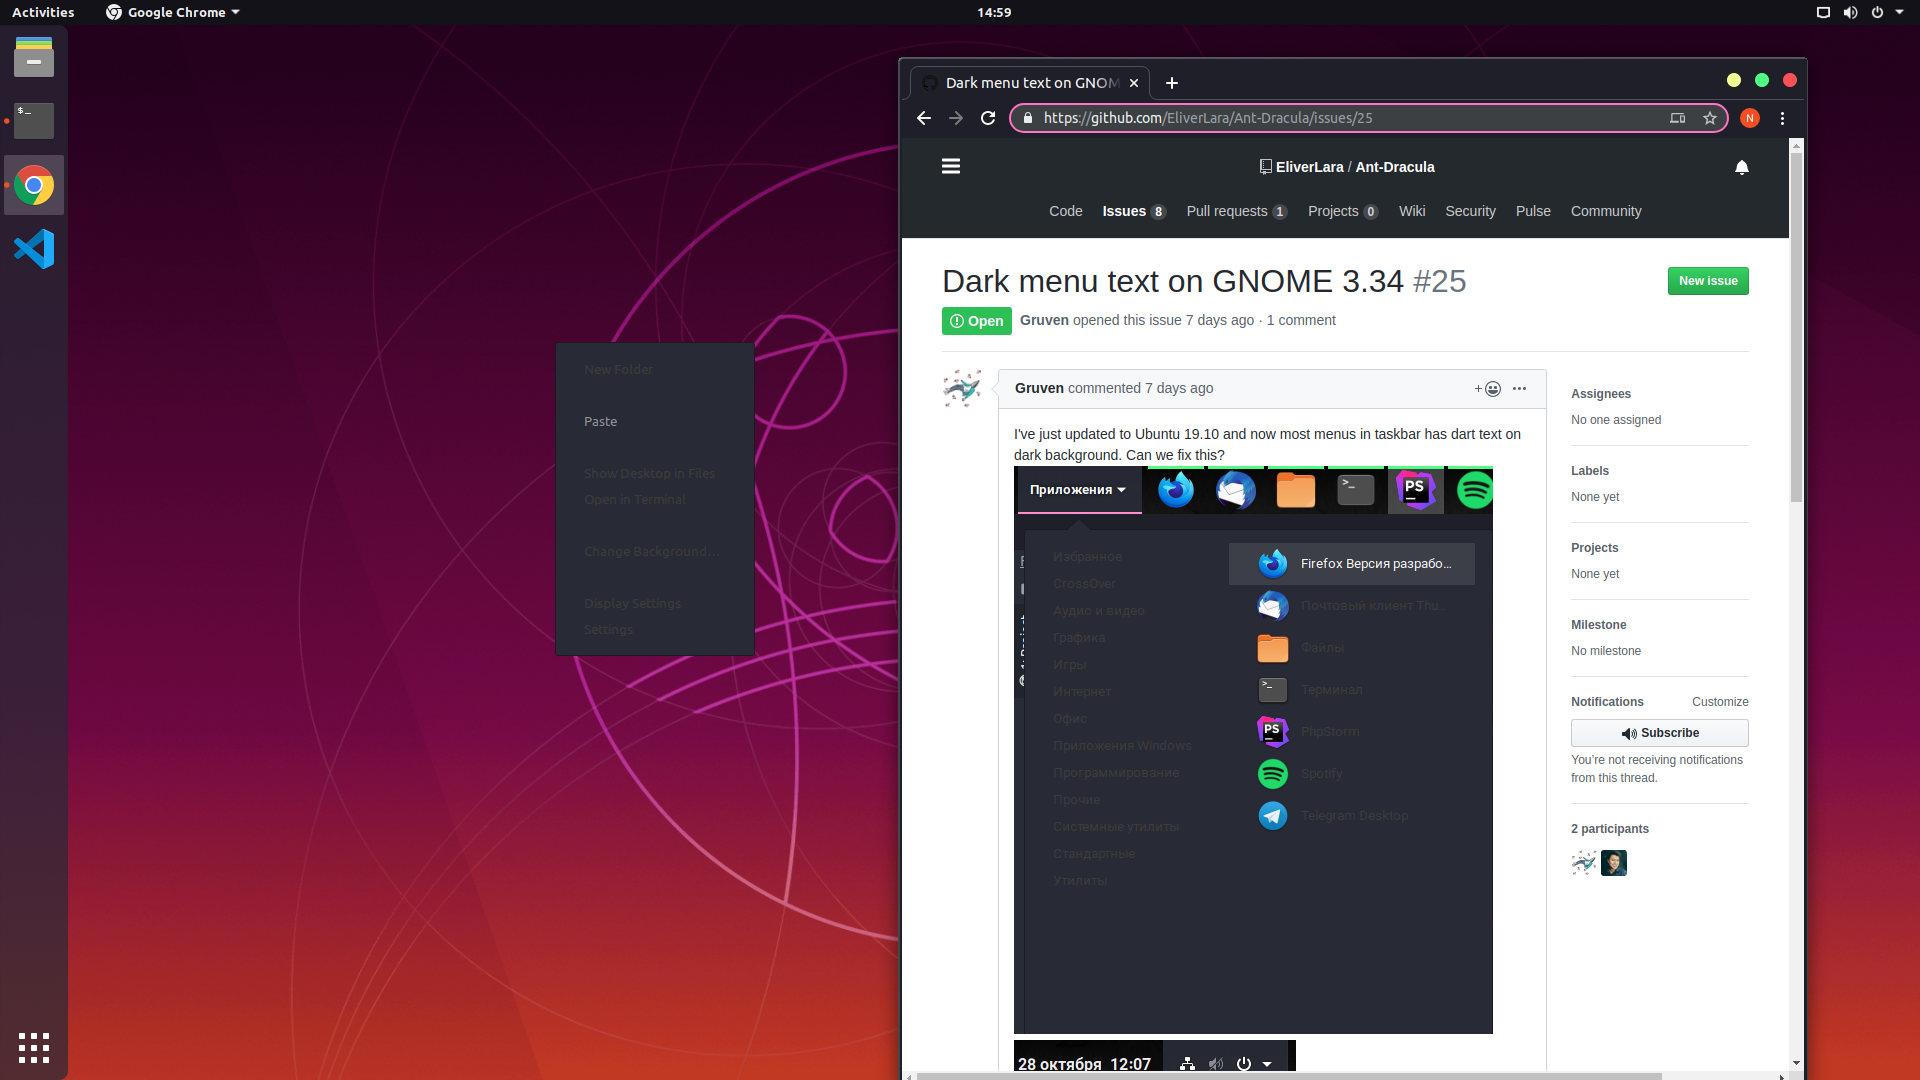This screenshot has width=1920, height=1080.
Task: Open Ant-Dracula repository link
Action: point(1395,167)
